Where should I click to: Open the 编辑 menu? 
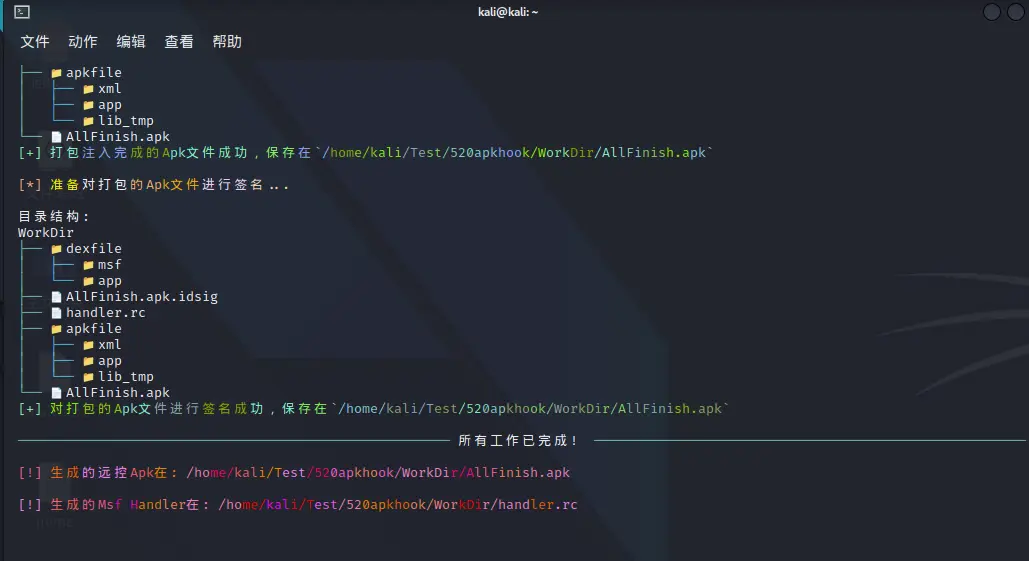pyautogui.click(x=131, y=42)
